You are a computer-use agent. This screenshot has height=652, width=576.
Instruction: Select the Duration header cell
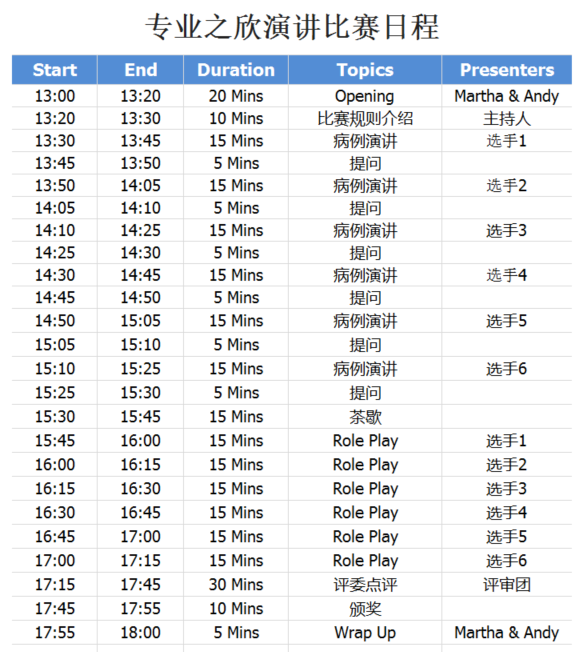(x=236, y=70)
